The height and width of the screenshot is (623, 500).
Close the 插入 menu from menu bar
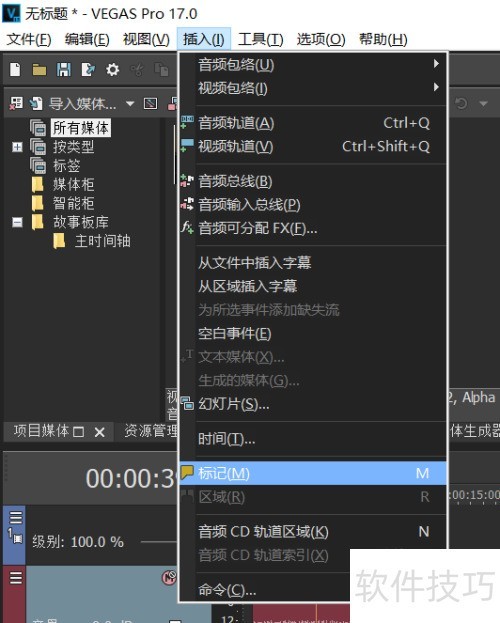point(203,39)
